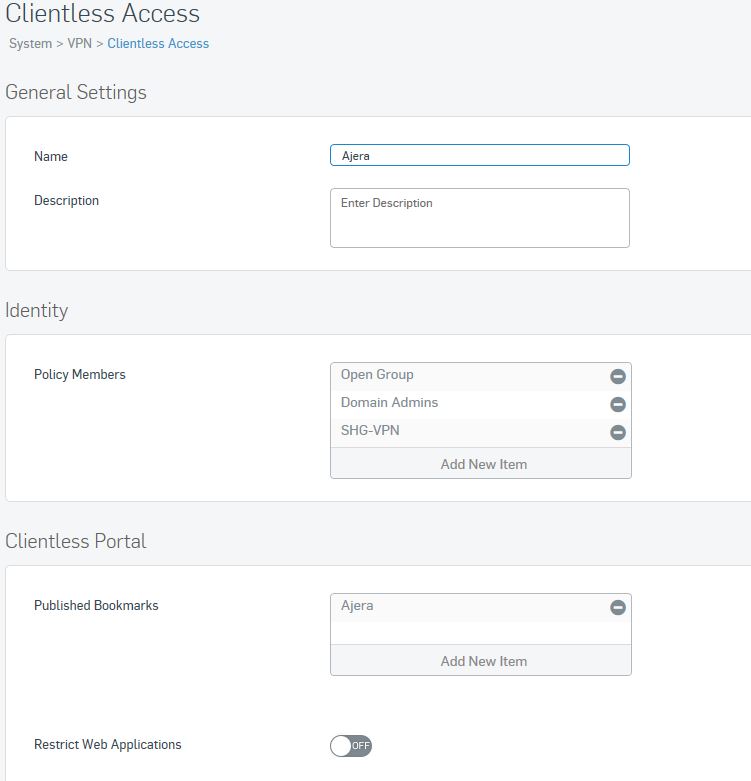The height and width of the screenshot is (781, 751).
Task: Remove Open Group from Policy Members
Action: 618,376
